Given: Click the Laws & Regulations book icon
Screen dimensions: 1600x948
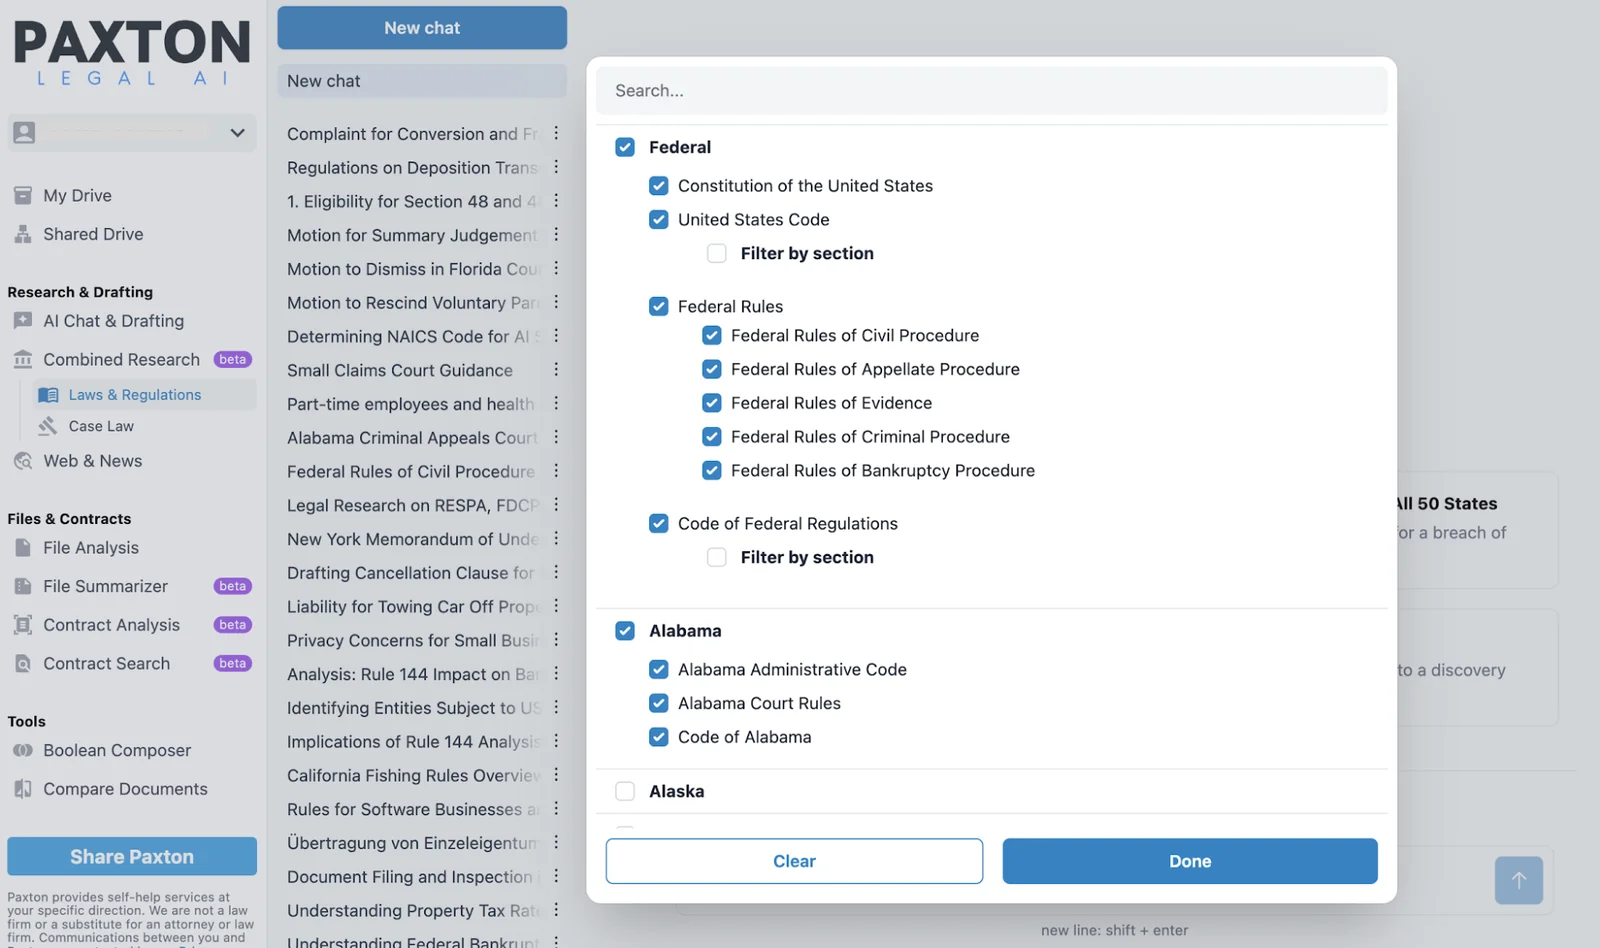Looking at the screenshot, I should coord(48,395).
